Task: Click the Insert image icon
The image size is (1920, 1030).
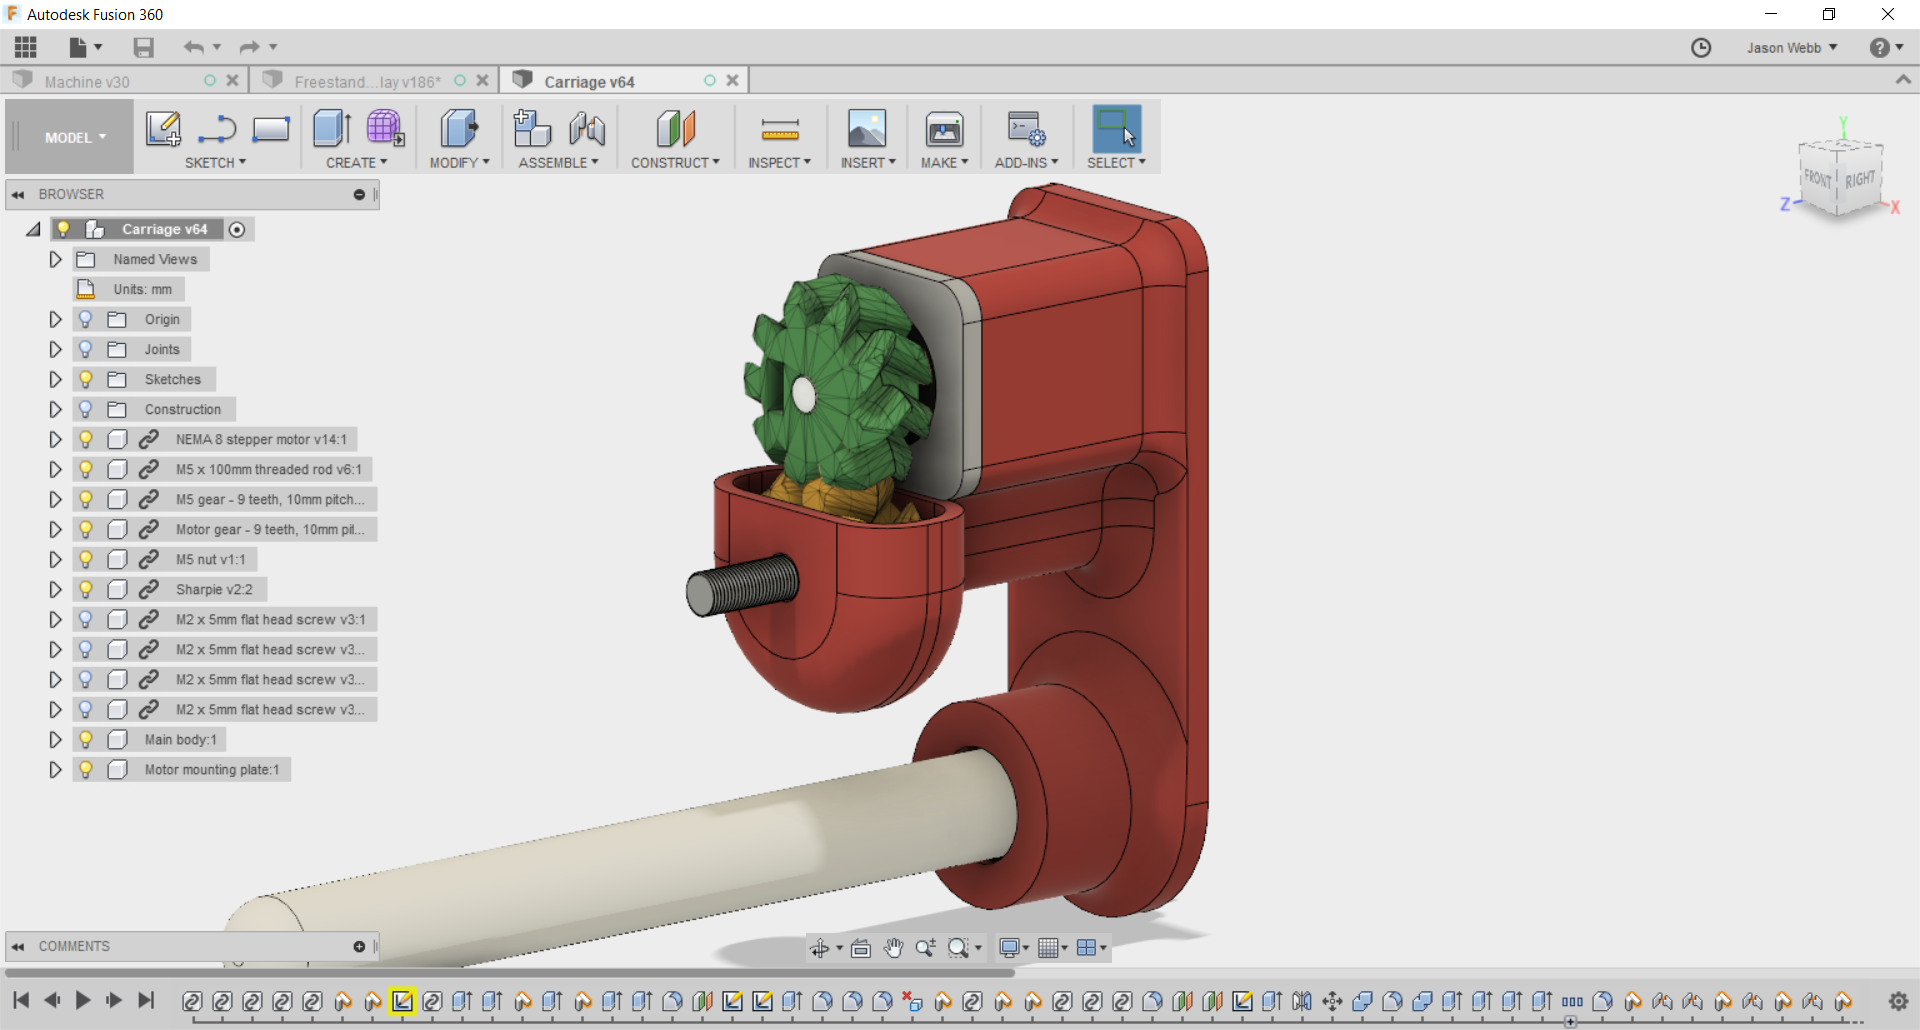Action: 867,129
